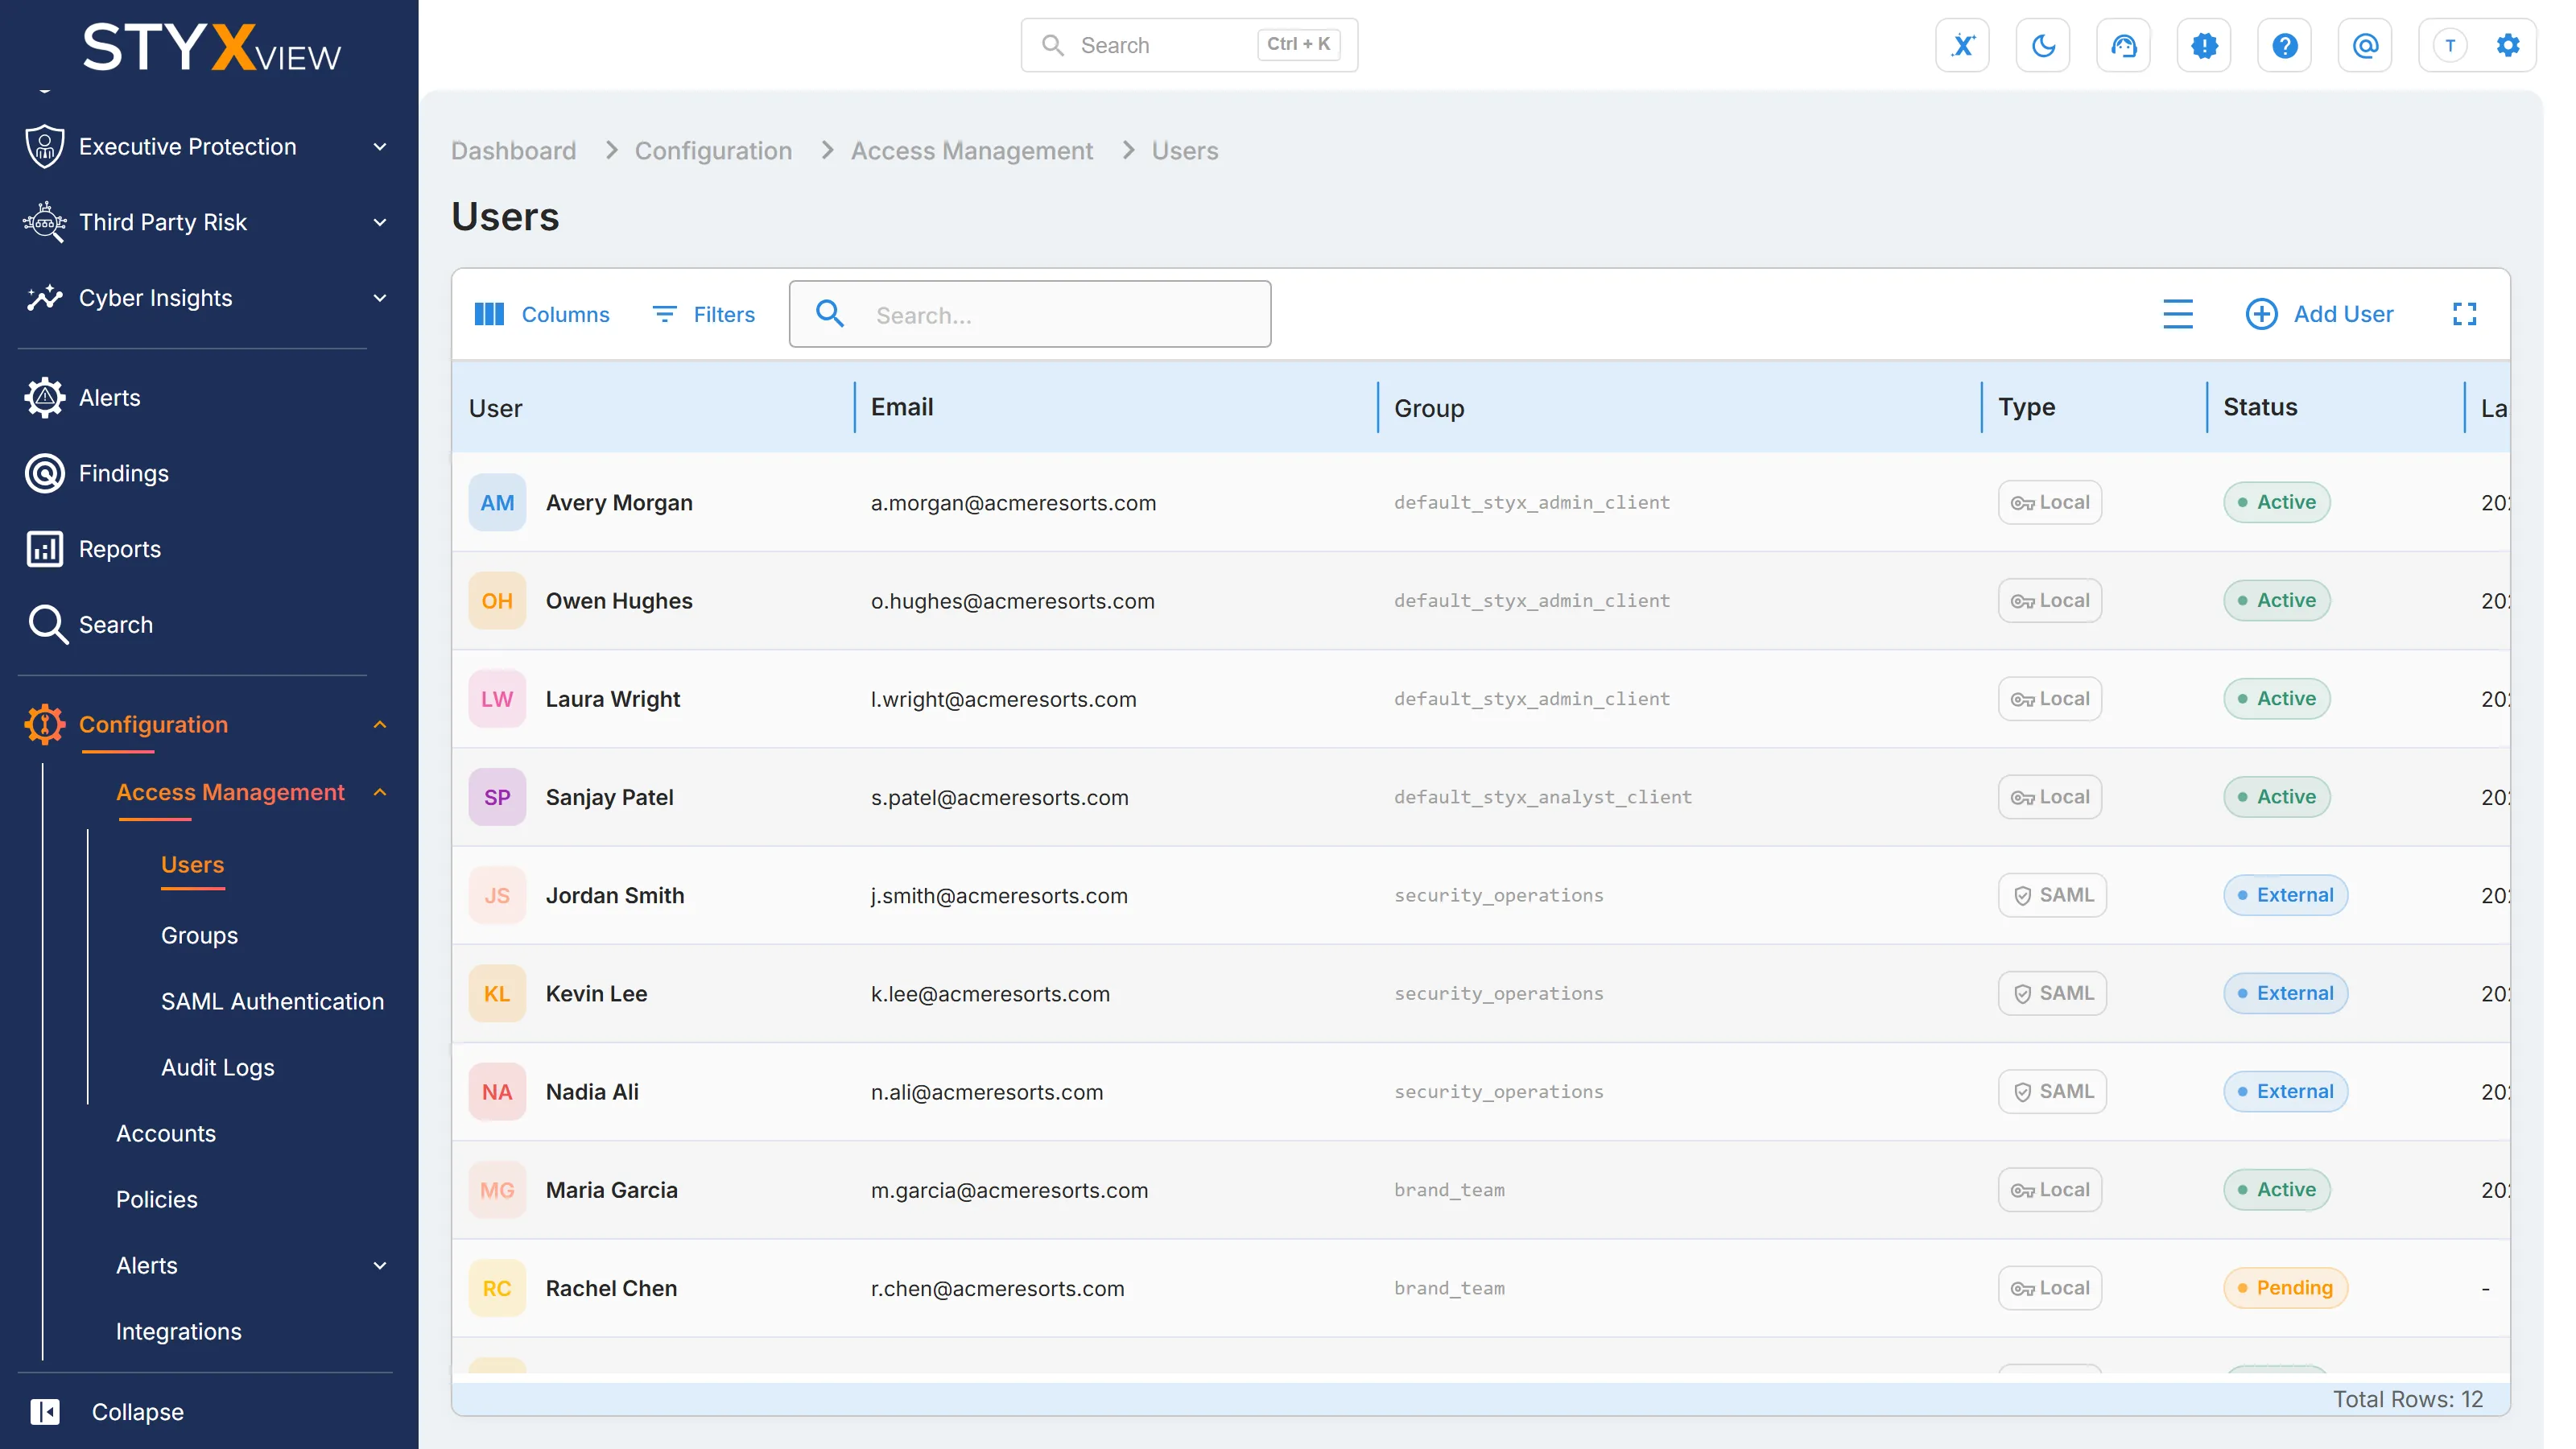The image size is (2576, 1449).
Task: Open the settings gear in top bar
Action: click(2508, 45)
